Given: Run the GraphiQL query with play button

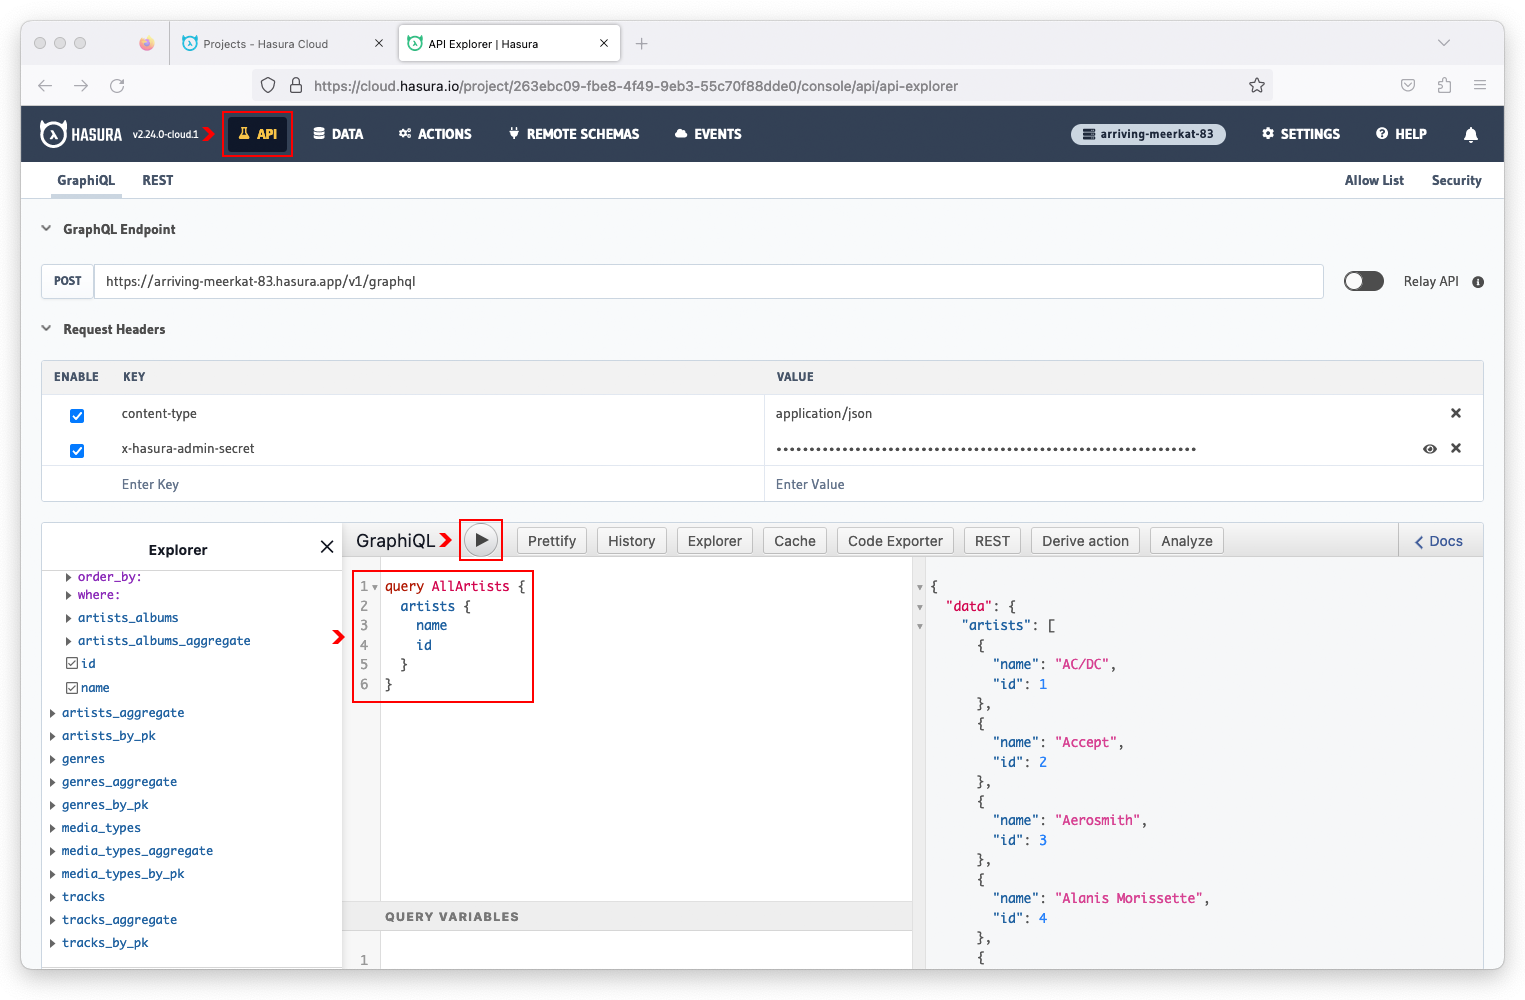Looking at the screenshot, I should (x=481, y=540).
